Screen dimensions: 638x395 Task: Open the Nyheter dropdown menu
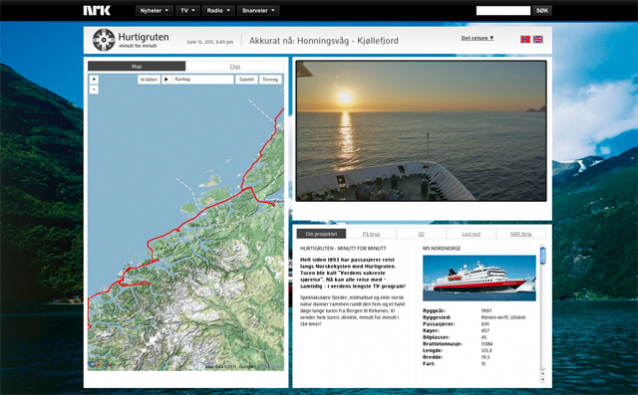tap(154, 11)
